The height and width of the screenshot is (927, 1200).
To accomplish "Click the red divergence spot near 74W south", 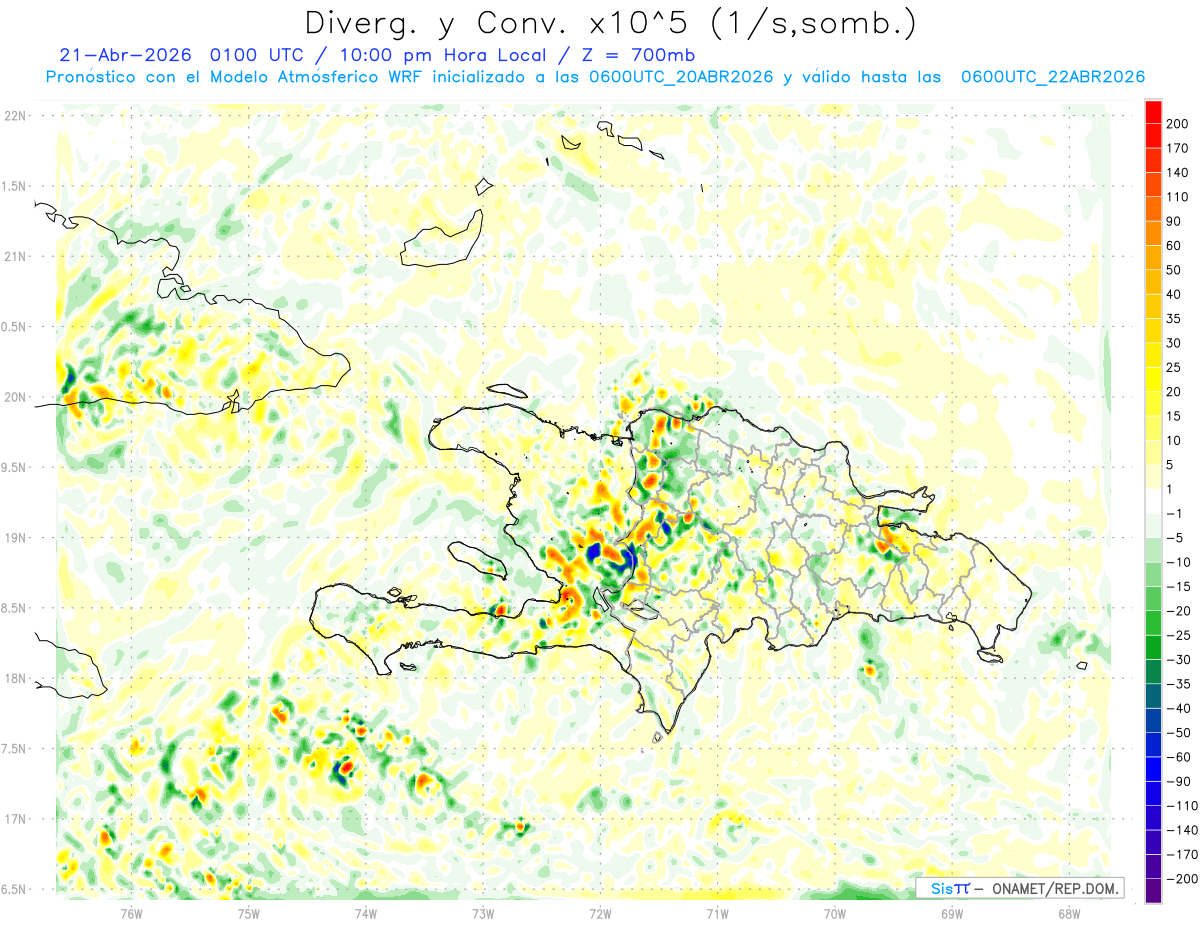I will click(x=348, y=768).
